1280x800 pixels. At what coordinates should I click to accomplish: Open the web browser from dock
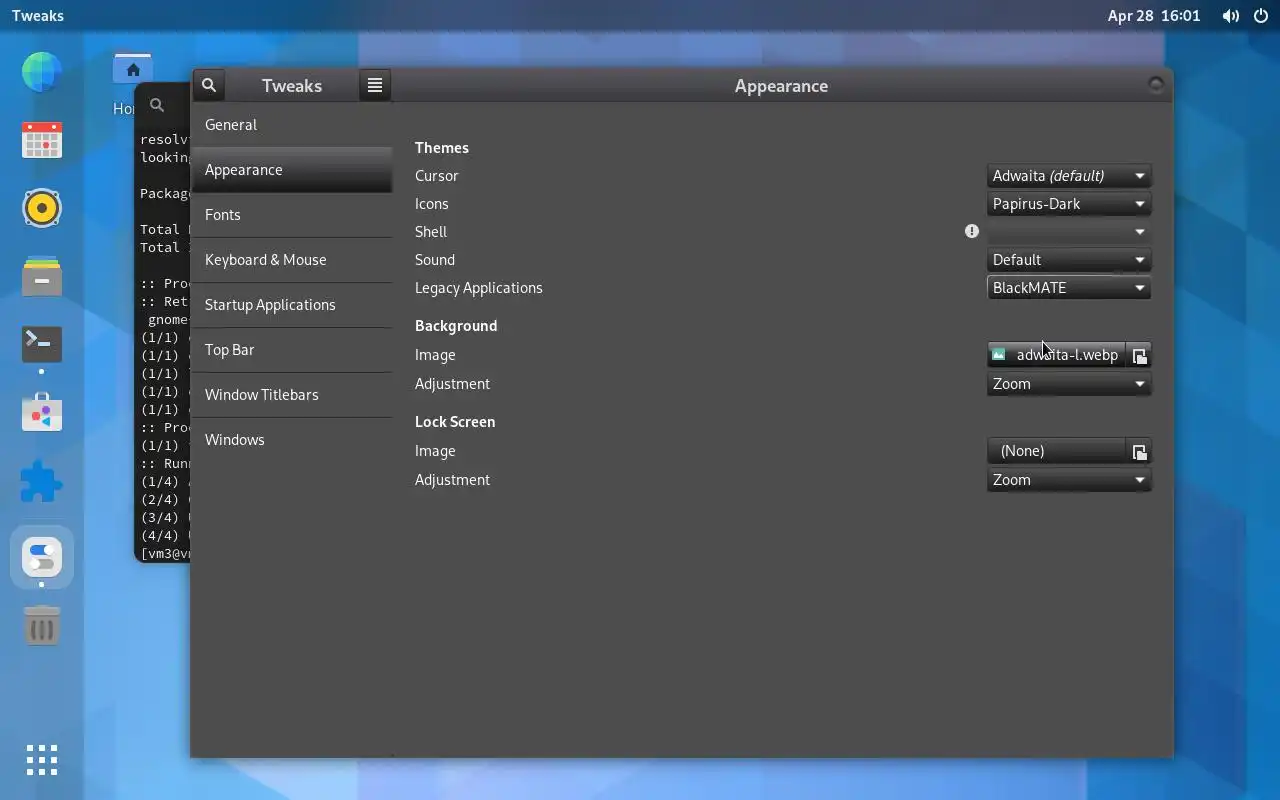point(42,72)
